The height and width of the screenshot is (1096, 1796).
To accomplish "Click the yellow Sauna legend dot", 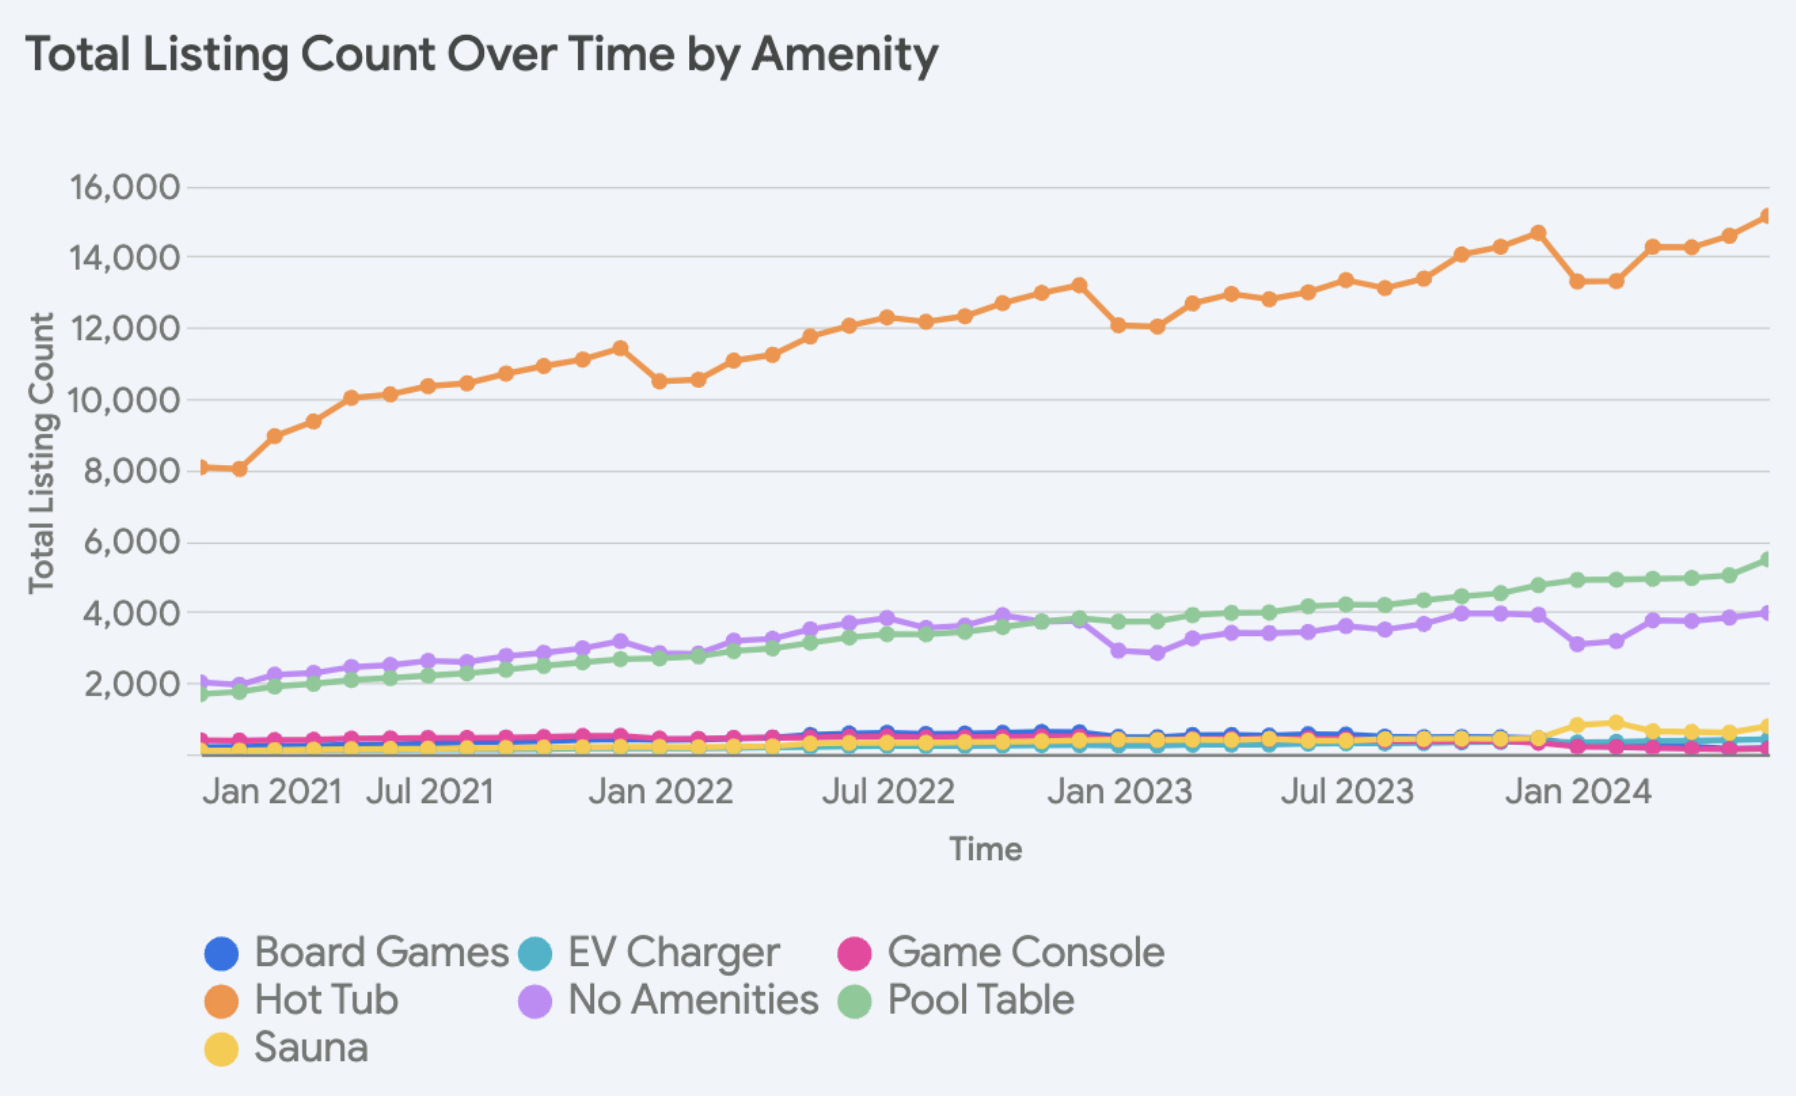I will [221, 1049].
